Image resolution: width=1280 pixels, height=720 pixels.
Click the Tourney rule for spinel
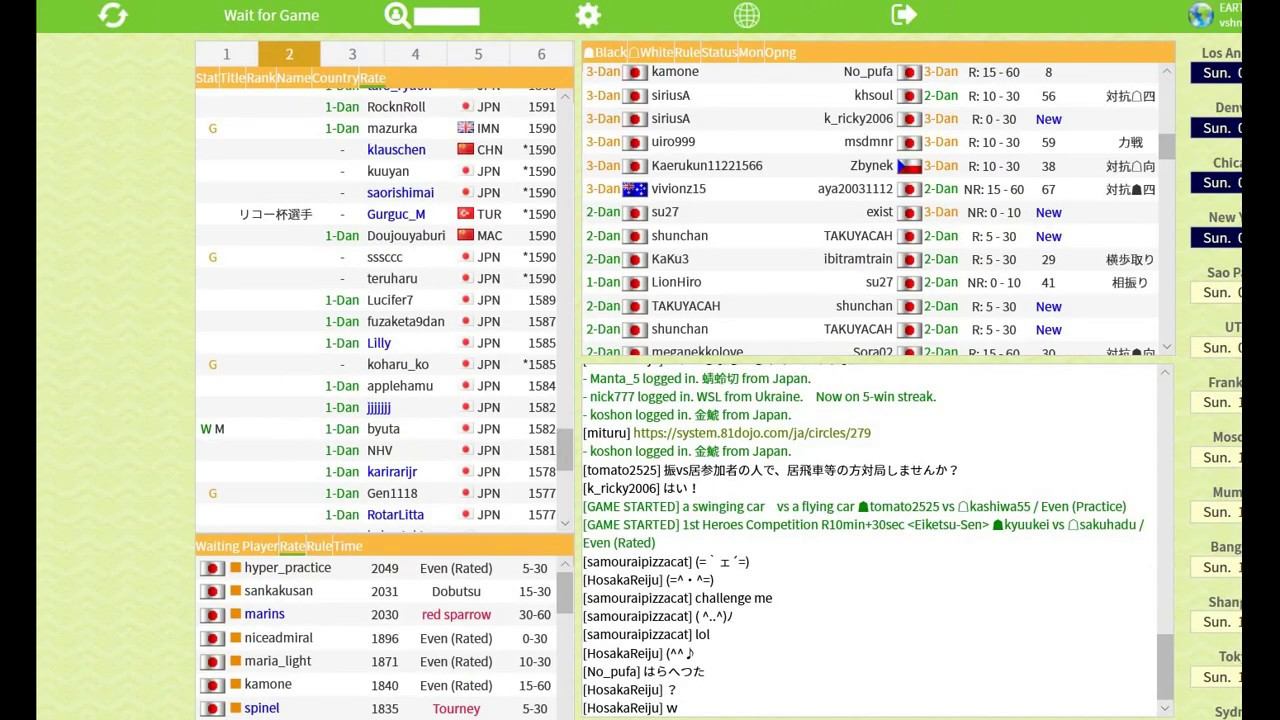point(456,709)
